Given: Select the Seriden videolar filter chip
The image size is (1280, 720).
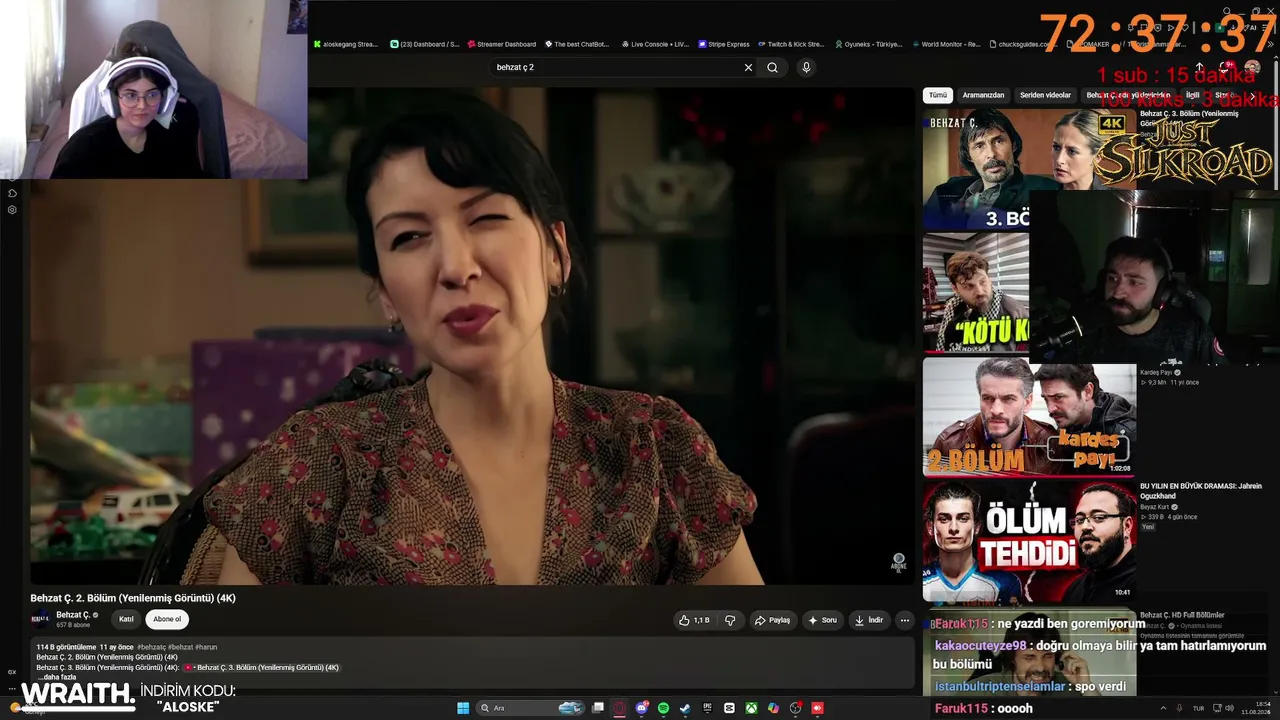Looking at the screenshot, I should (1045, 95).
